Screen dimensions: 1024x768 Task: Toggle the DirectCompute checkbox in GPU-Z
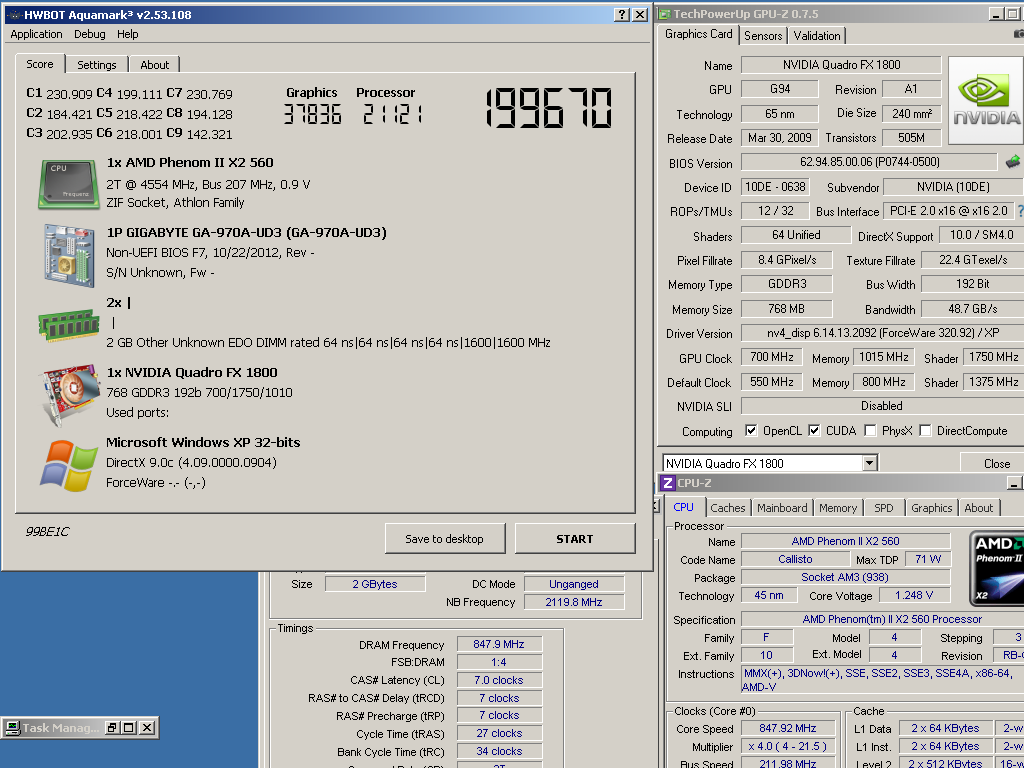click(x=925, y=430)
